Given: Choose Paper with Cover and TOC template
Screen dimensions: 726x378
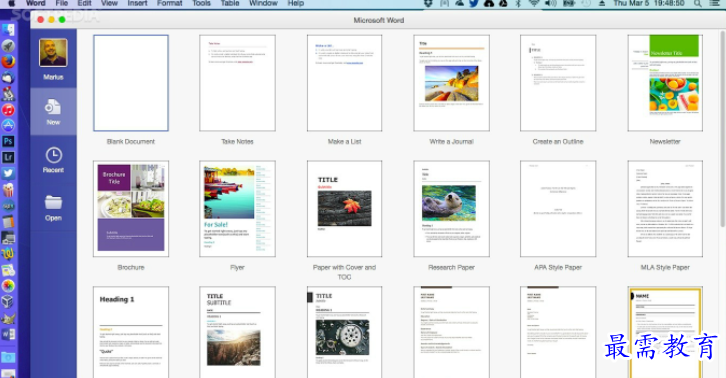Looking at the screenshot, I should (344, 209).
